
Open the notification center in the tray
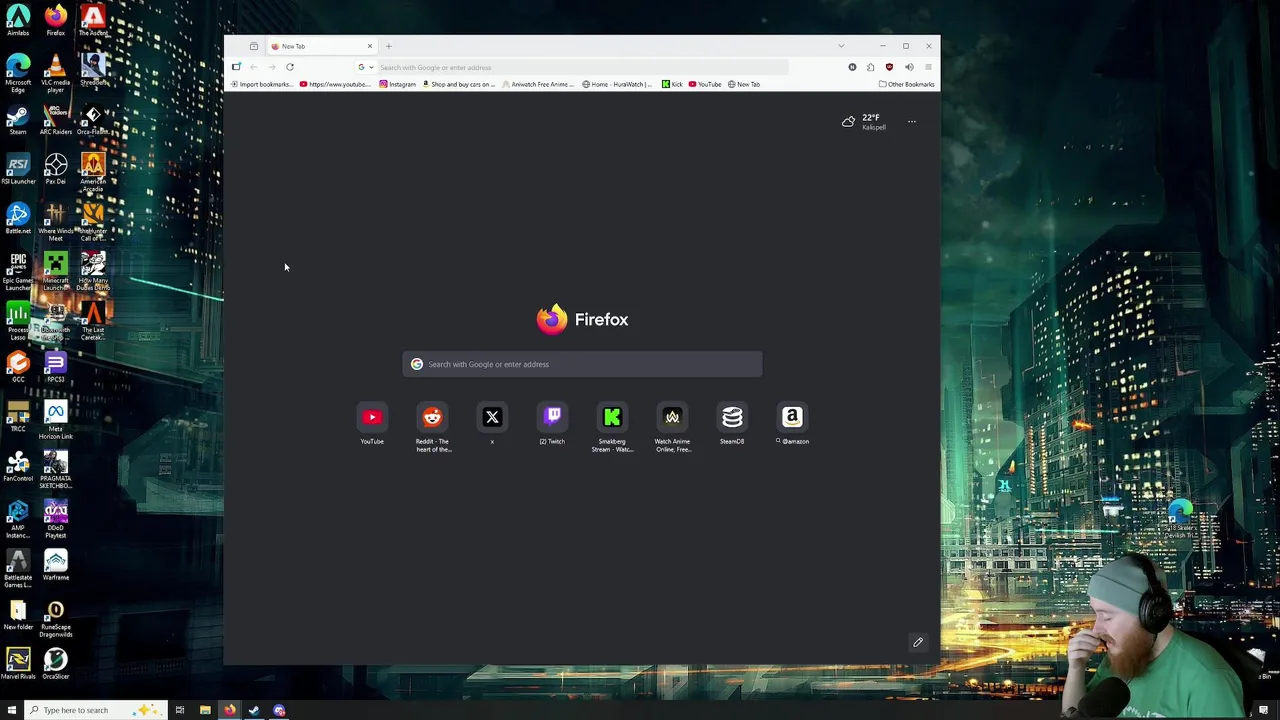[x=1263, y=710]
